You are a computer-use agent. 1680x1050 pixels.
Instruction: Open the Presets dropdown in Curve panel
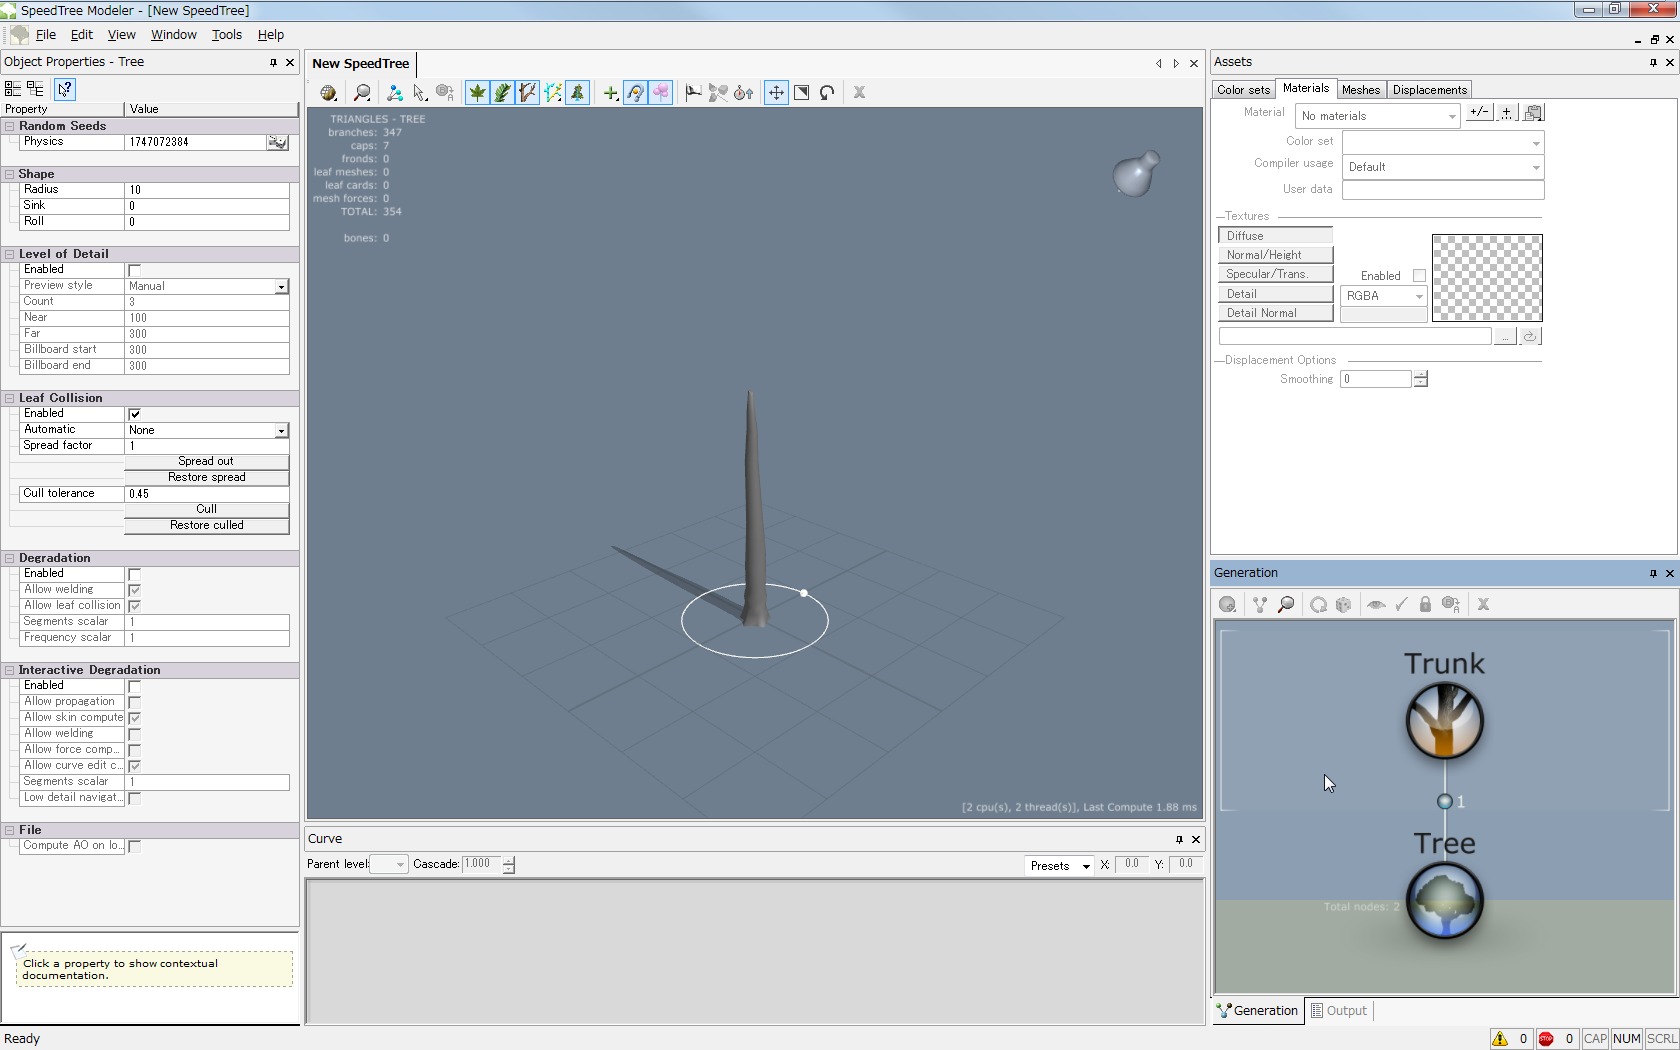1058,866
